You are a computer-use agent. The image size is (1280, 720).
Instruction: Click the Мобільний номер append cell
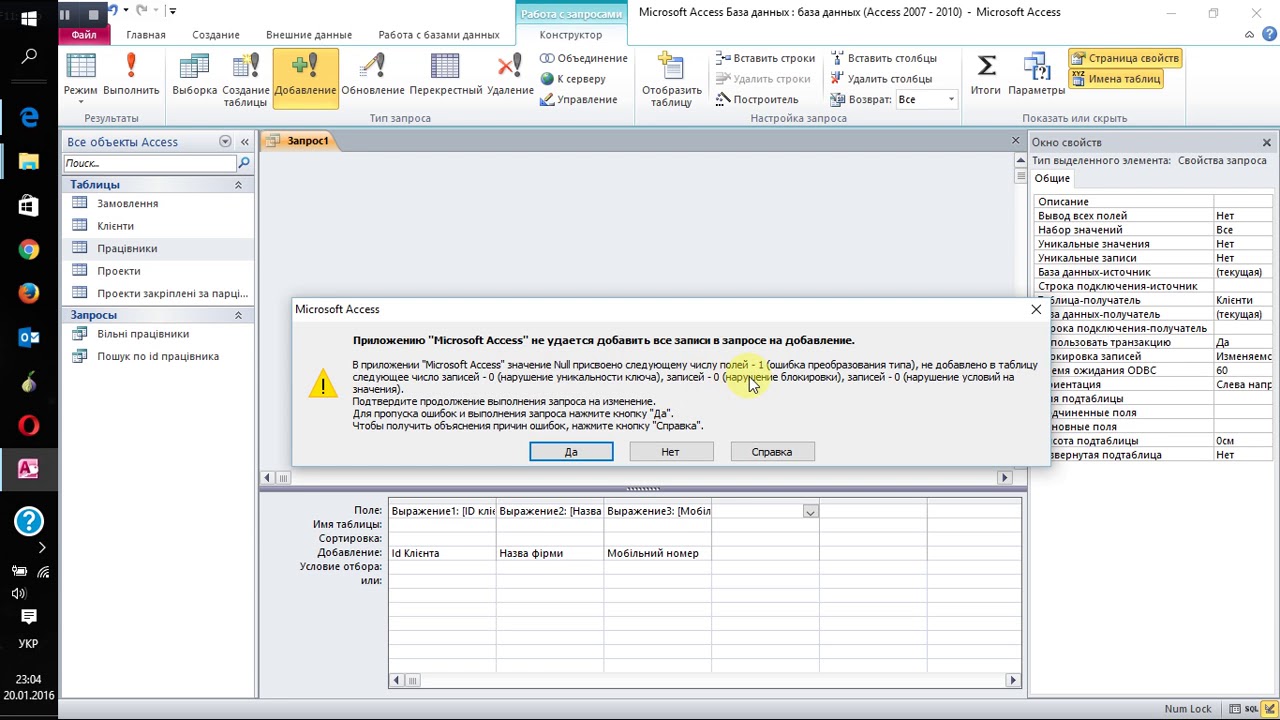pos(658,553)
